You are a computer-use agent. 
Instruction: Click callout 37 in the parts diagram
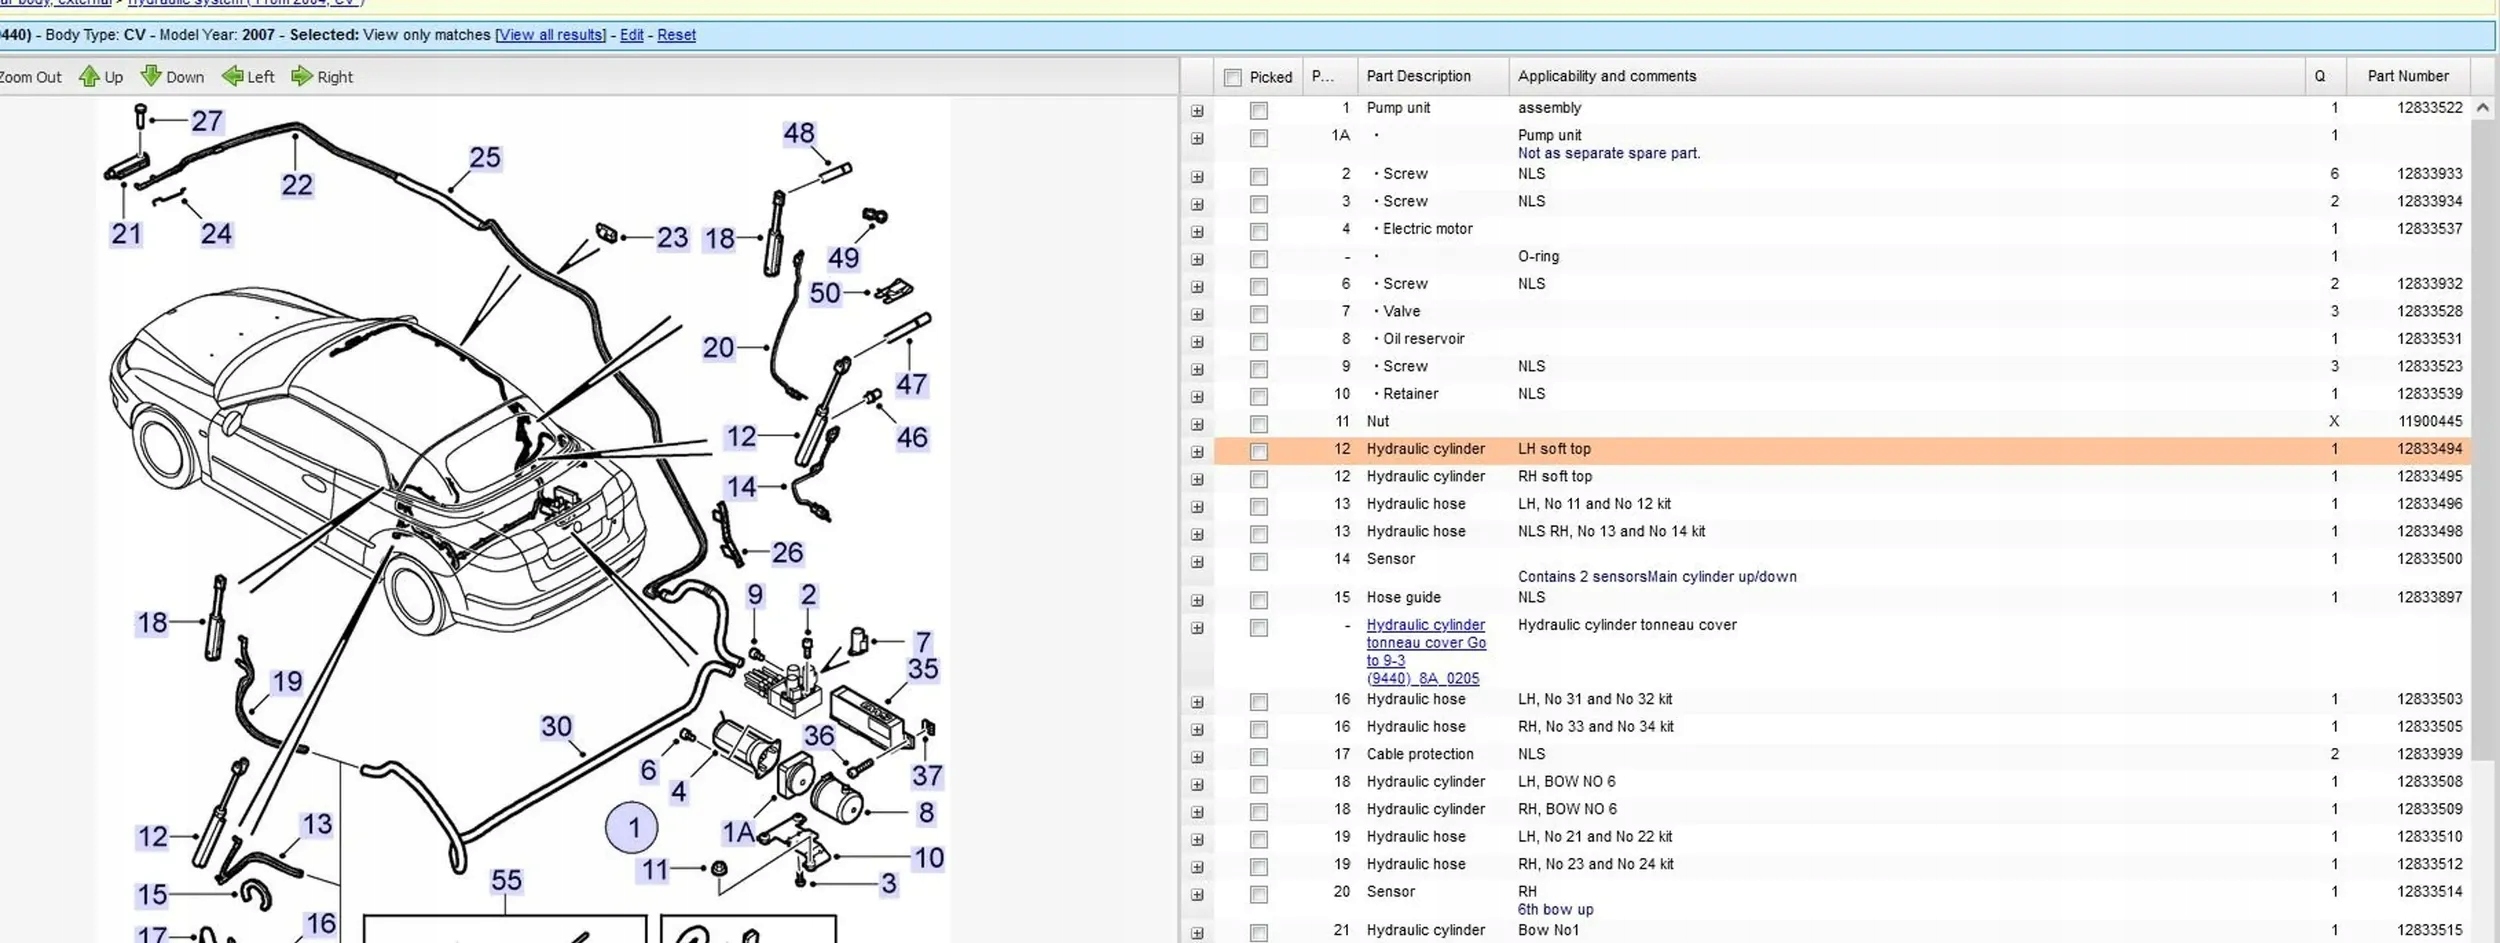(927, 775)
